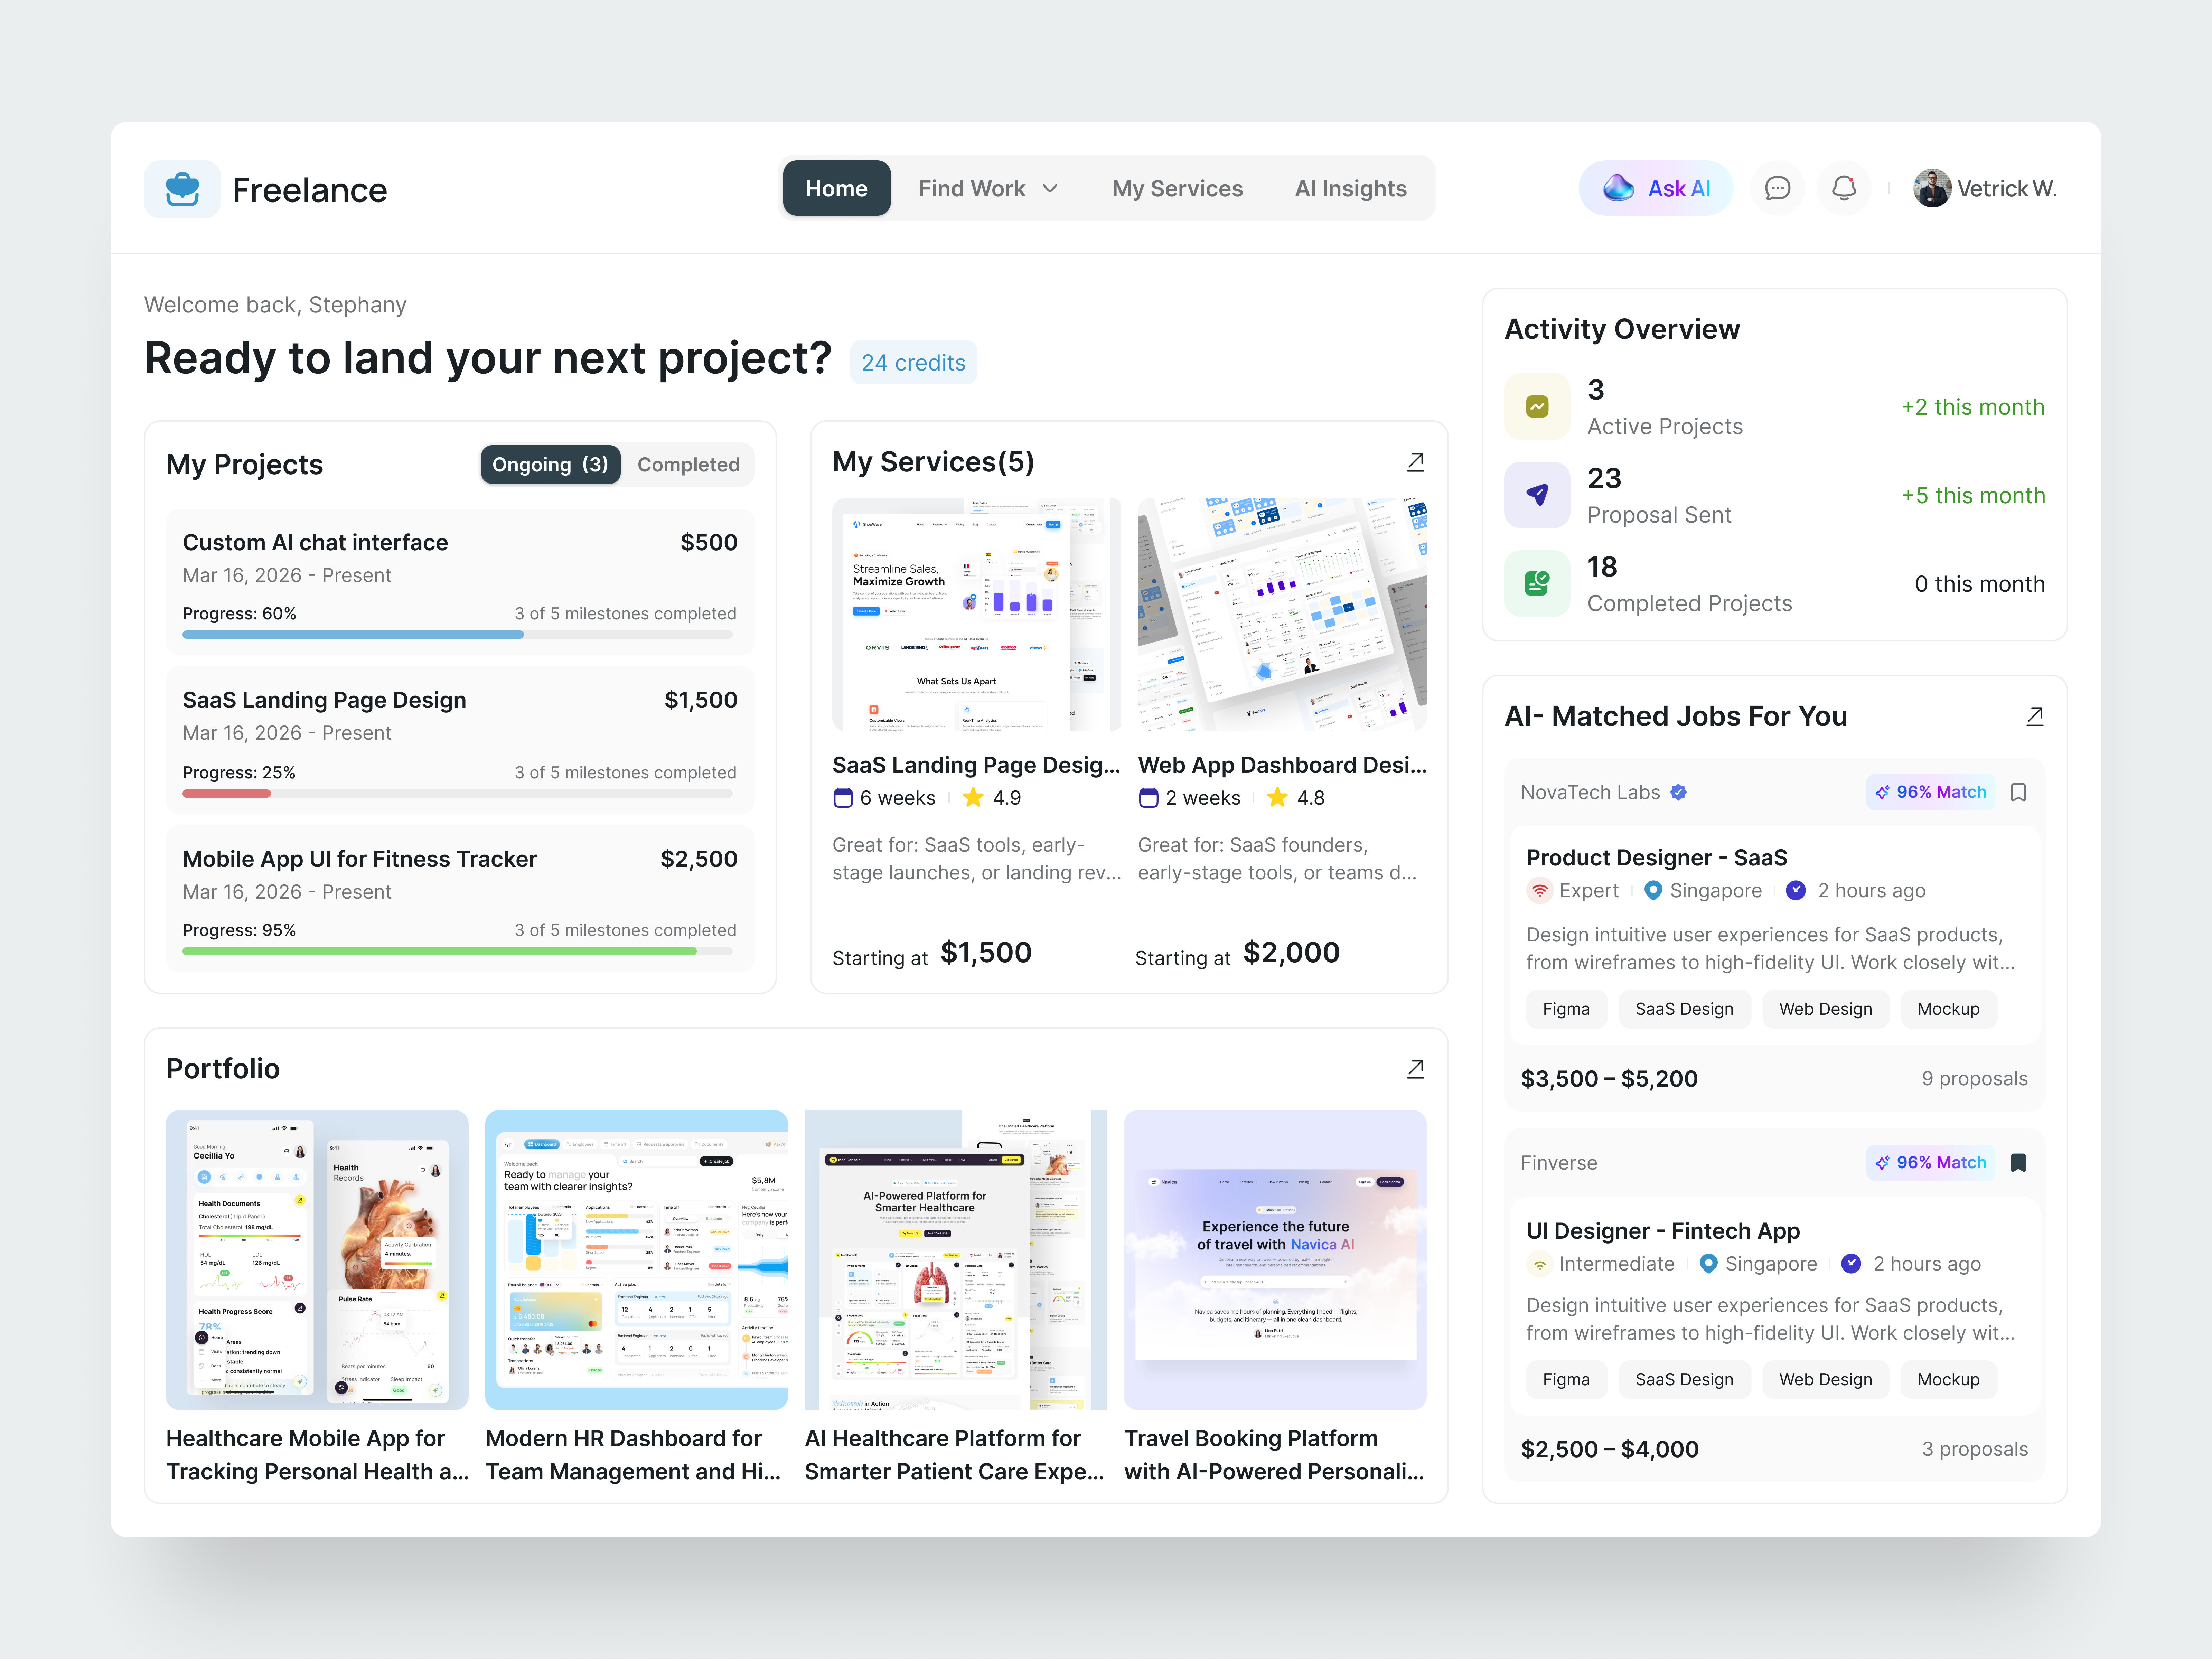The width and height of the screenshot is (2212, 1659).
Task: Open the Find Work menu
Action: pyautogui.click(x=988, y=188)
